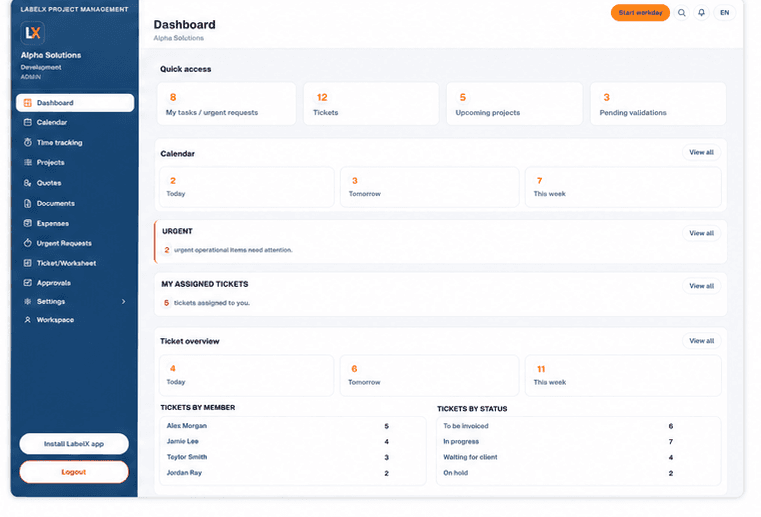Viewport: 761px width, 517px height.
Task: Click View all for My Assigned Tickets
Action: coord(701,286)
